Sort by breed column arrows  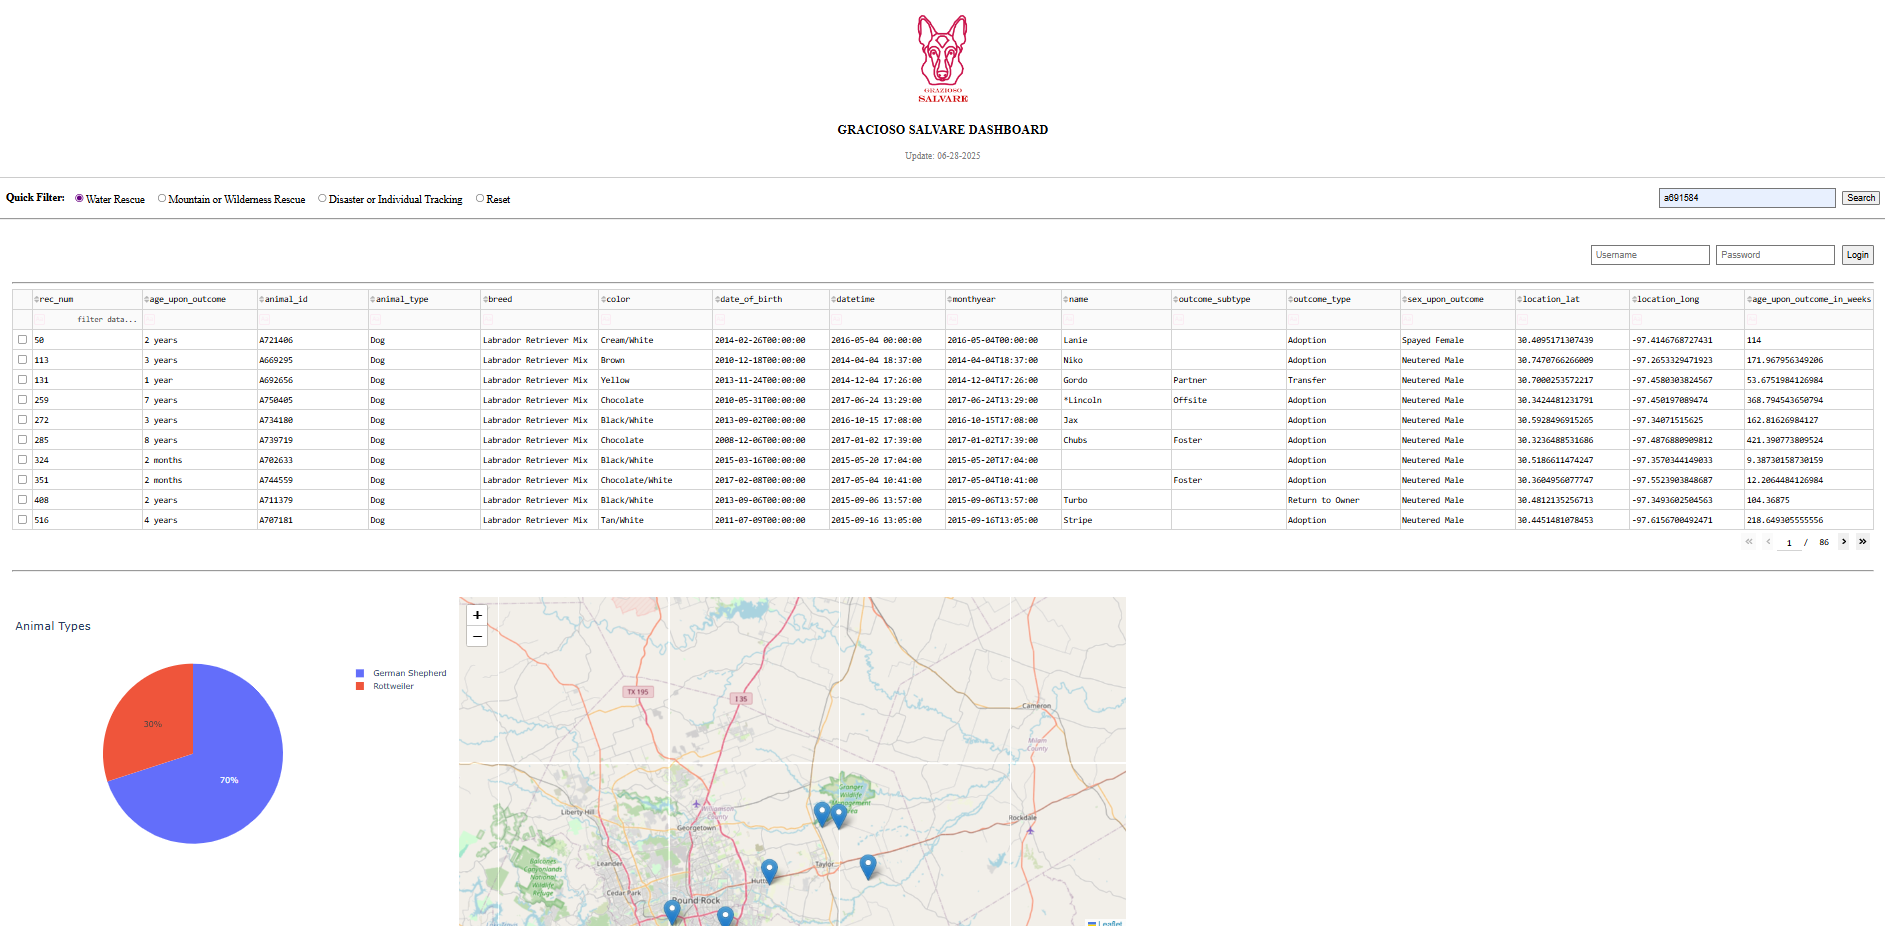tap(485, 299)
